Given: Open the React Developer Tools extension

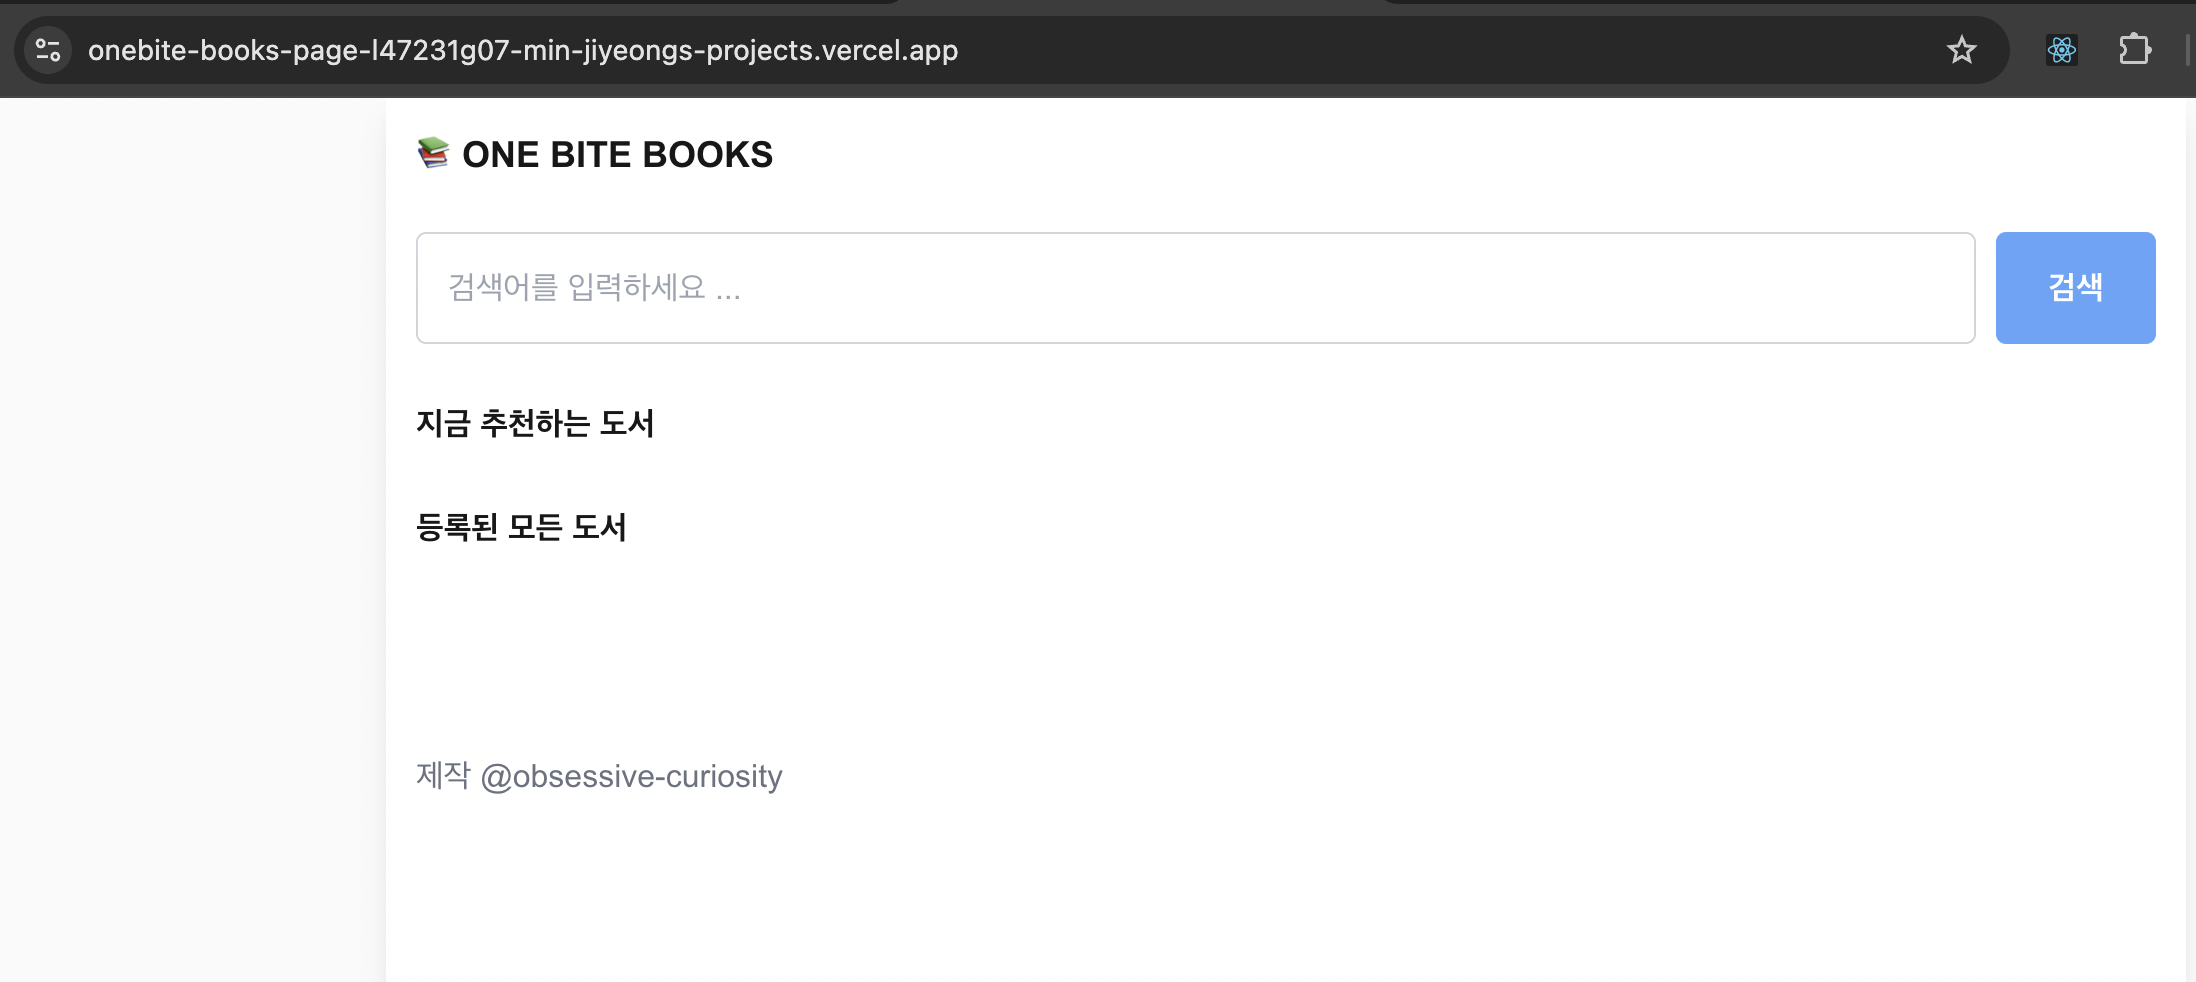Looking at the screenshot, I should tap(2061, 50).
